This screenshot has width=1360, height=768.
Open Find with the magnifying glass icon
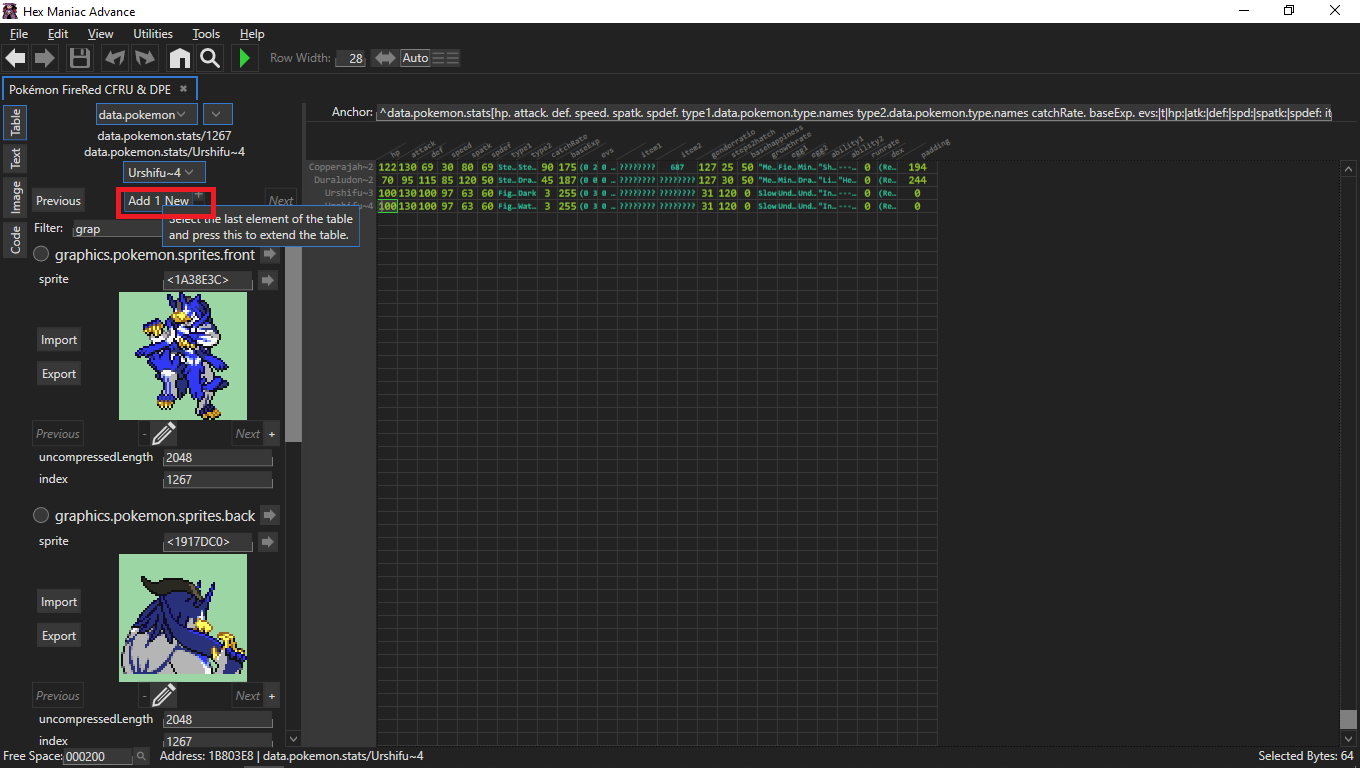point(209,58)
